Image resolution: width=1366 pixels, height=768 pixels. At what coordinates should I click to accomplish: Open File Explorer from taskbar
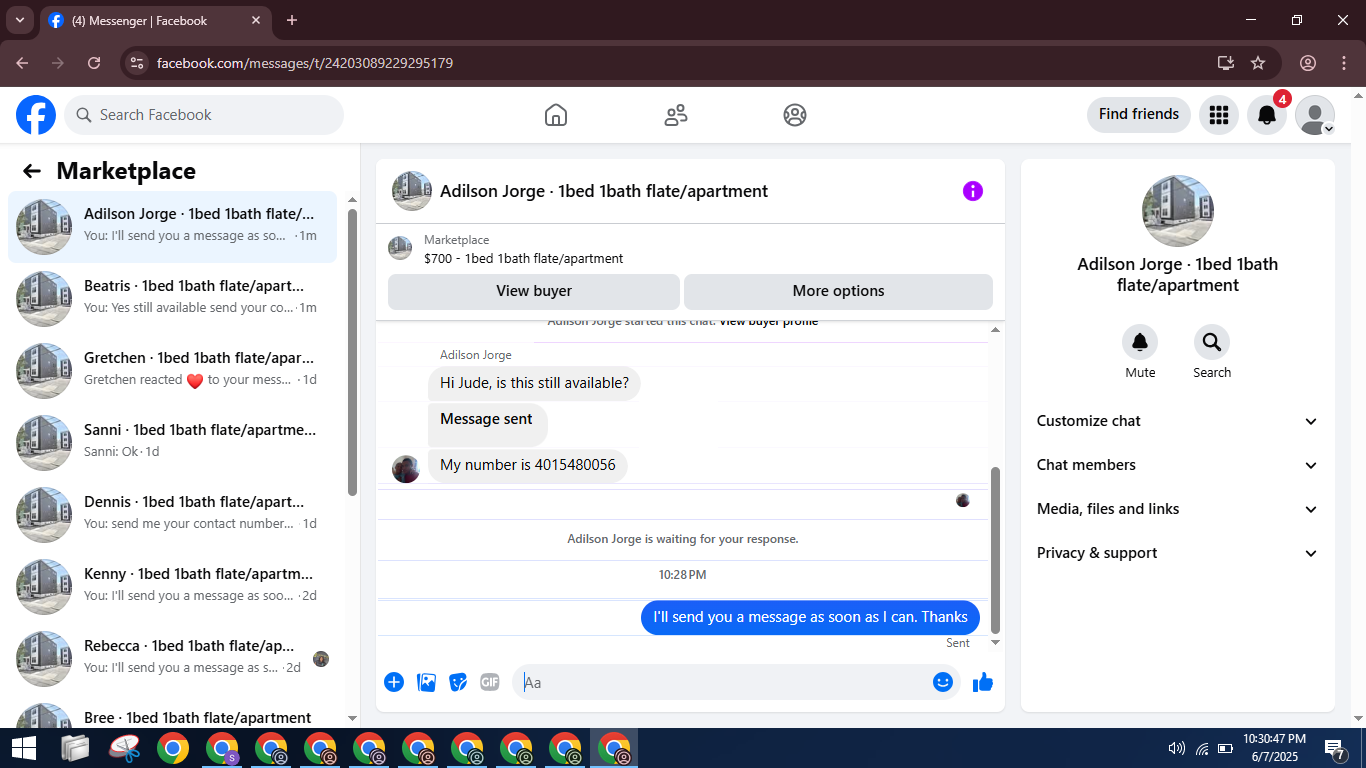point(75,748)
